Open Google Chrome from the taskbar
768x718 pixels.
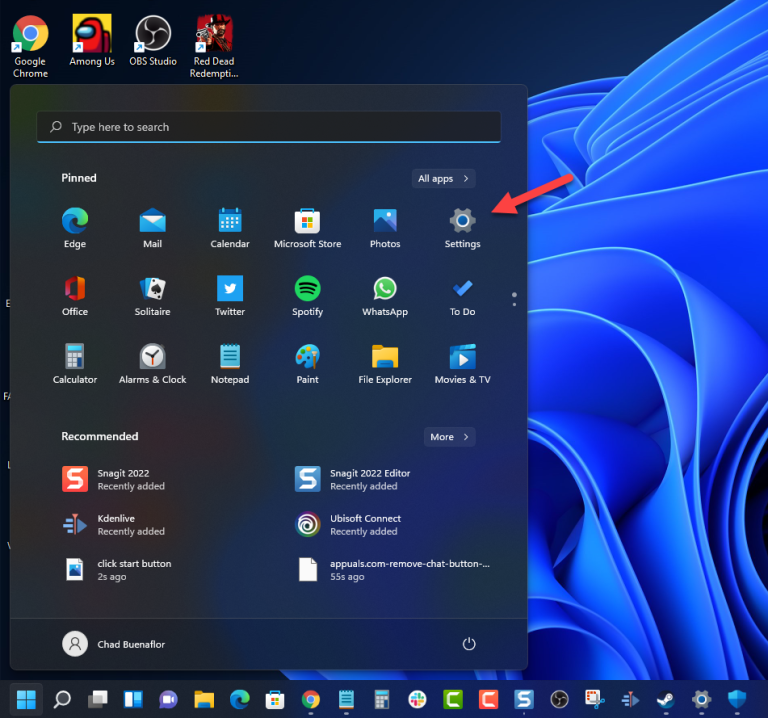point(311,699)
